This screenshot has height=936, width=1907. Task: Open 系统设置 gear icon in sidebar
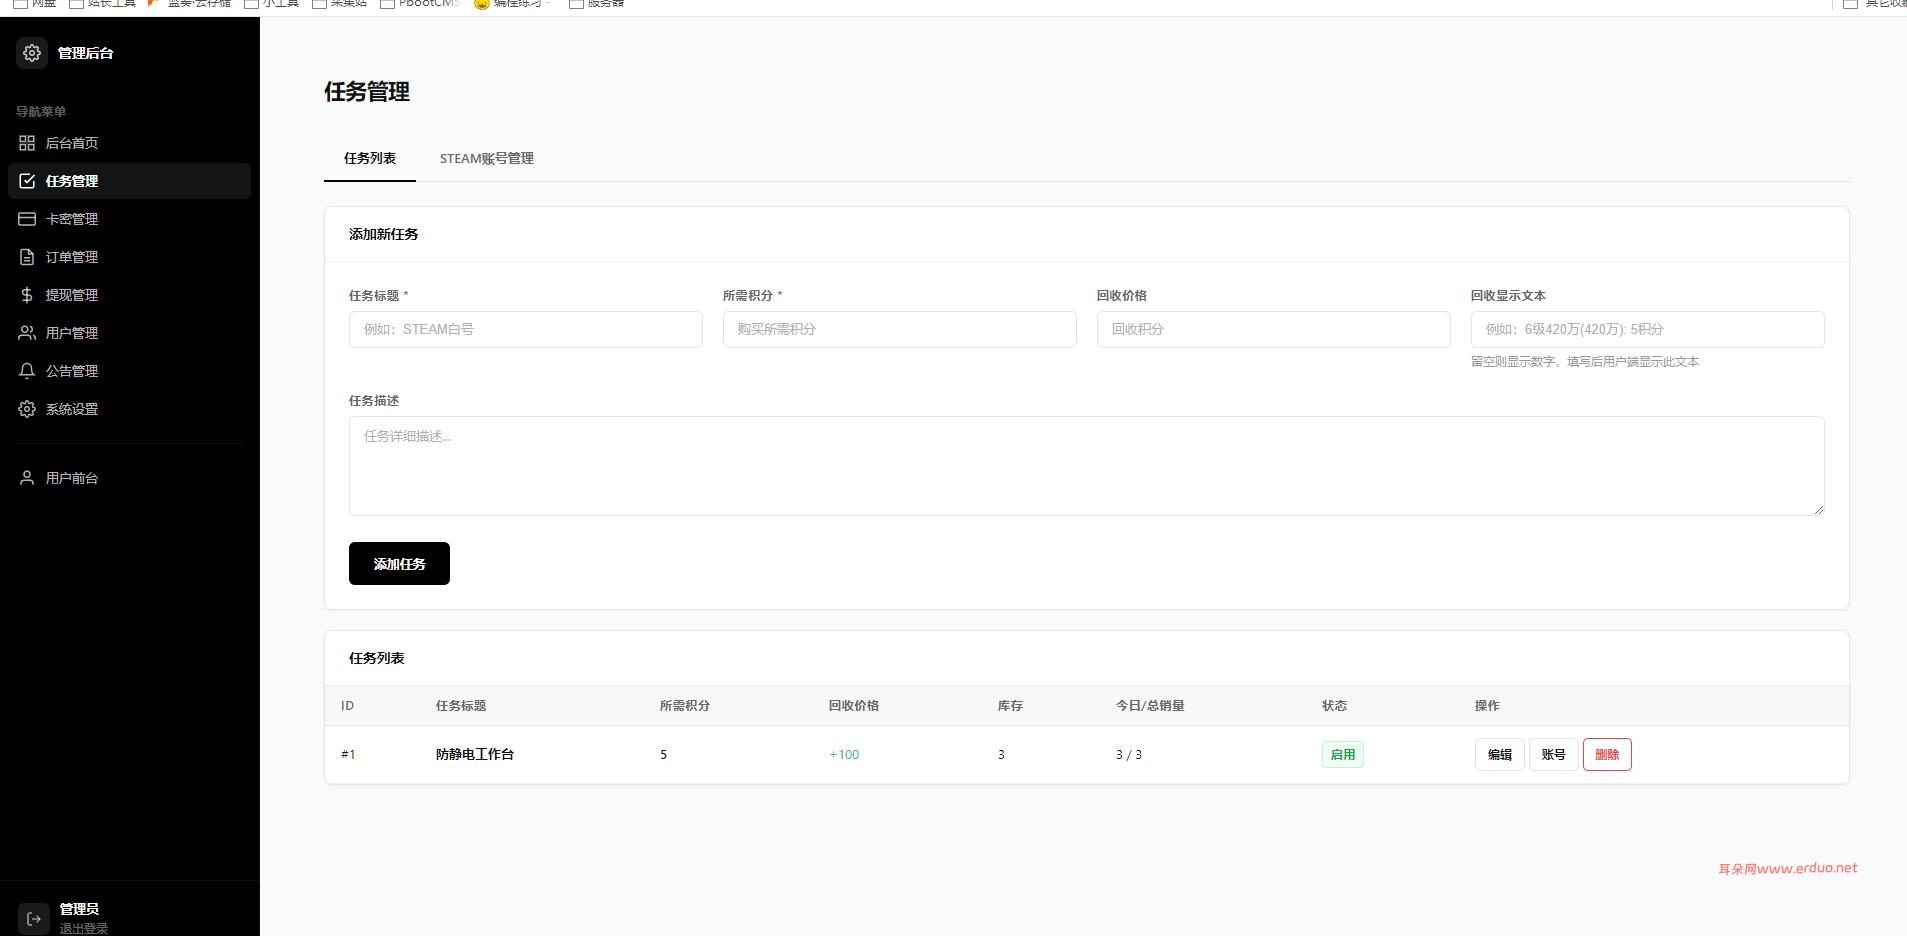(x=27, y=409)
